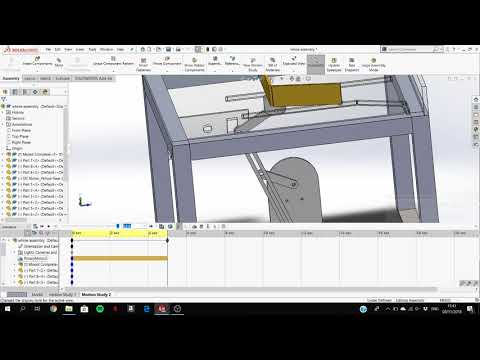480x360 pixels.
Task: Click the Save icon in top toolbar
Action: pyautogui.click(x=169, y=49)
